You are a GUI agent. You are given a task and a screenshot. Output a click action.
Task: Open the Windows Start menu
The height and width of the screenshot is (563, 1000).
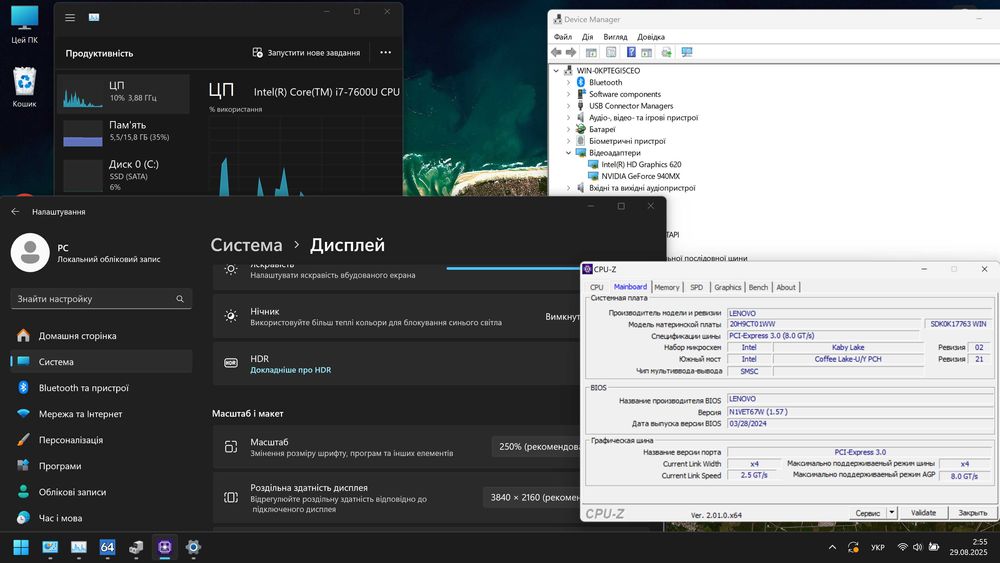(21, 547)
